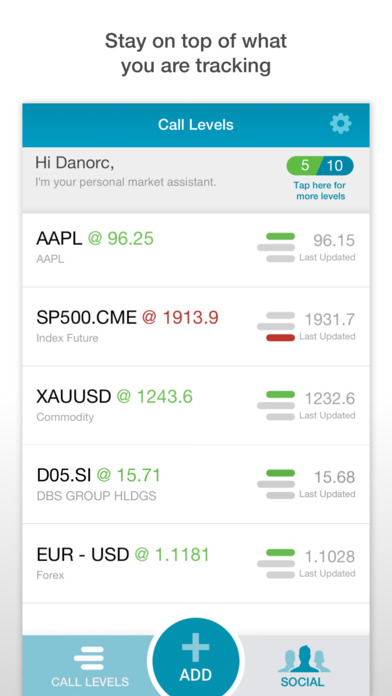392x696 pixels.
Task: Click the level bars icon for XAUUSD
Action: 276,405
